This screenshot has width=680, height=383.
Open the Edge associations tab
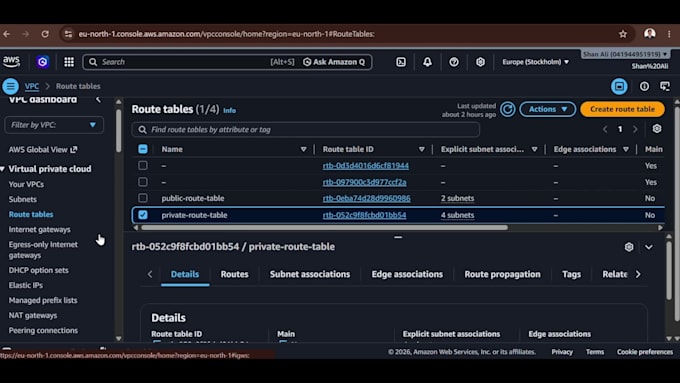tap(407, 274)
